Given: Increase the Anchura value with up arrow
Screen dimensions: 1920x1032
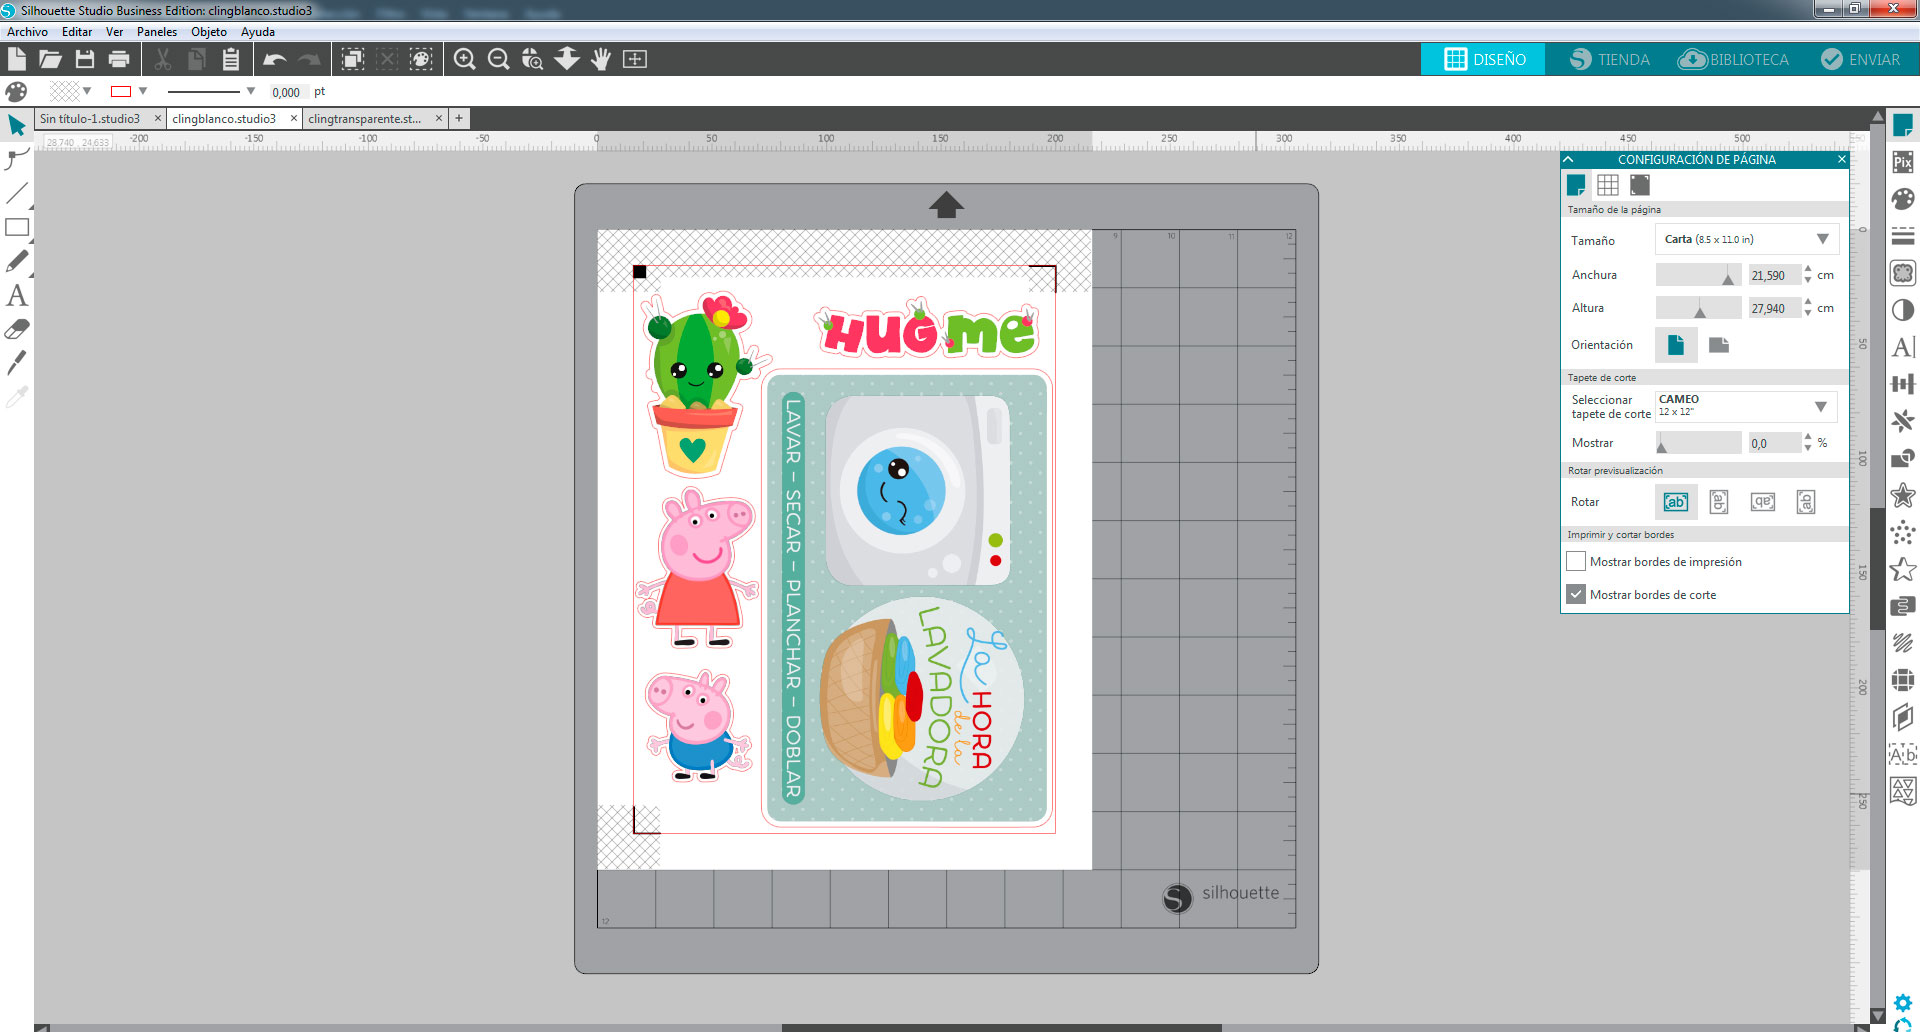Looking at the screenshot, I should (x=1808, y=270).
